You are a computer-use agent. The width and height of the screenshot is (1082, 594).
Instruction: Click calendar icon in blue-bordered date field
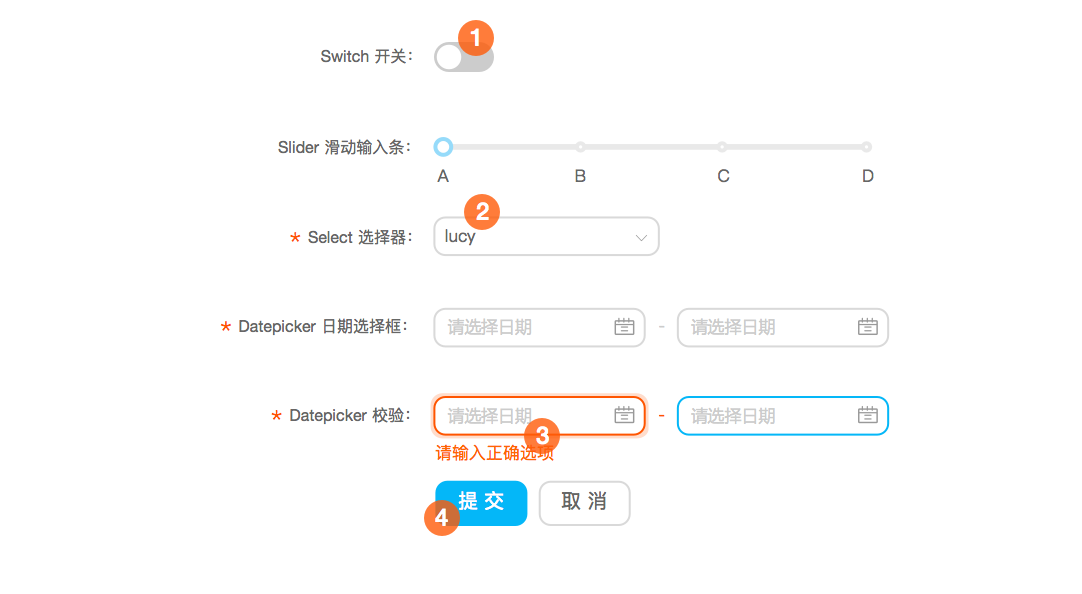[x=867, y=415]
